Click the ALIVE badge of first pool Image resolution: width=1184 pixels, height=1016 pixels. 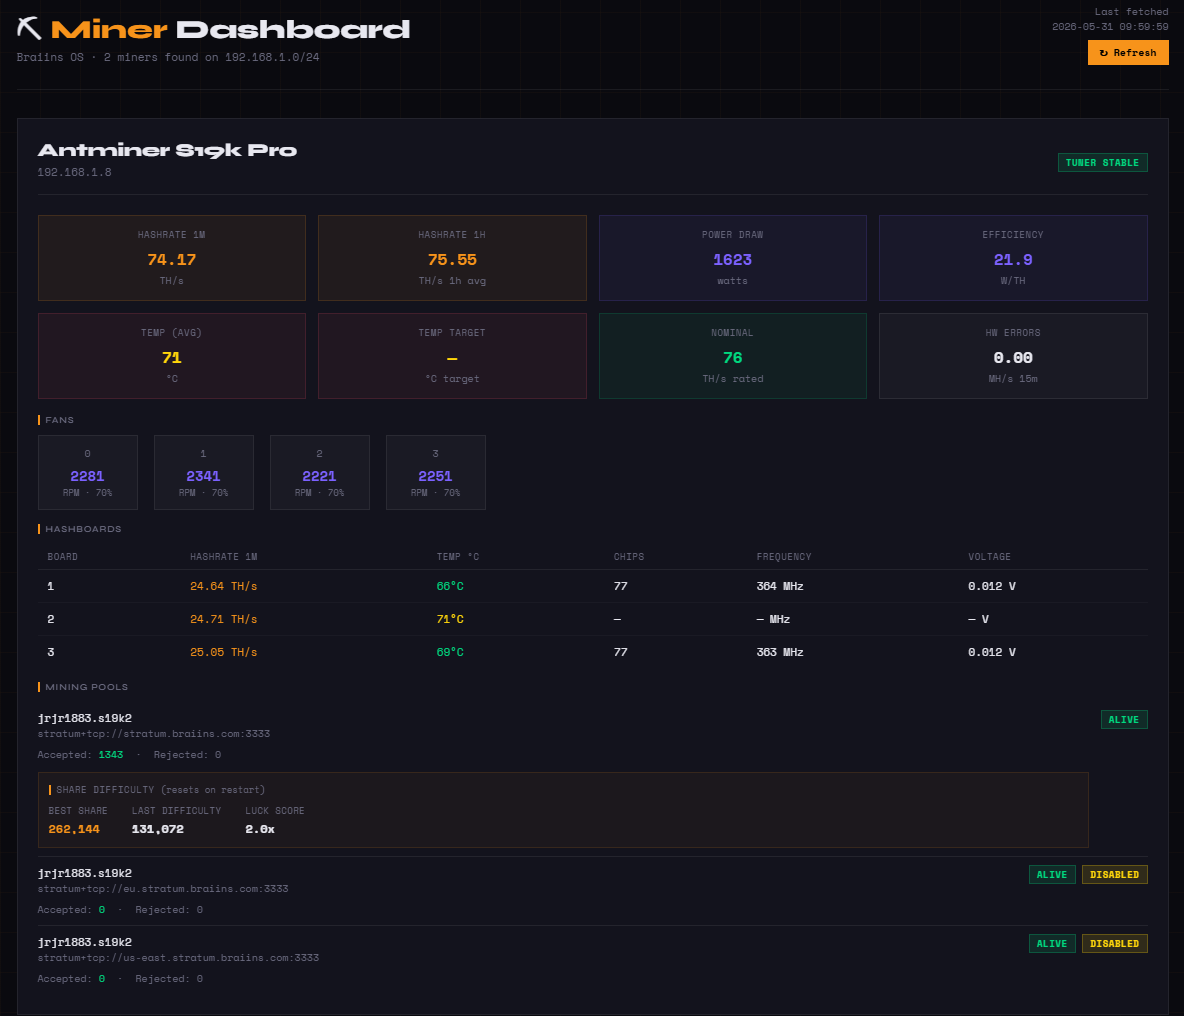coord(1124,720)
